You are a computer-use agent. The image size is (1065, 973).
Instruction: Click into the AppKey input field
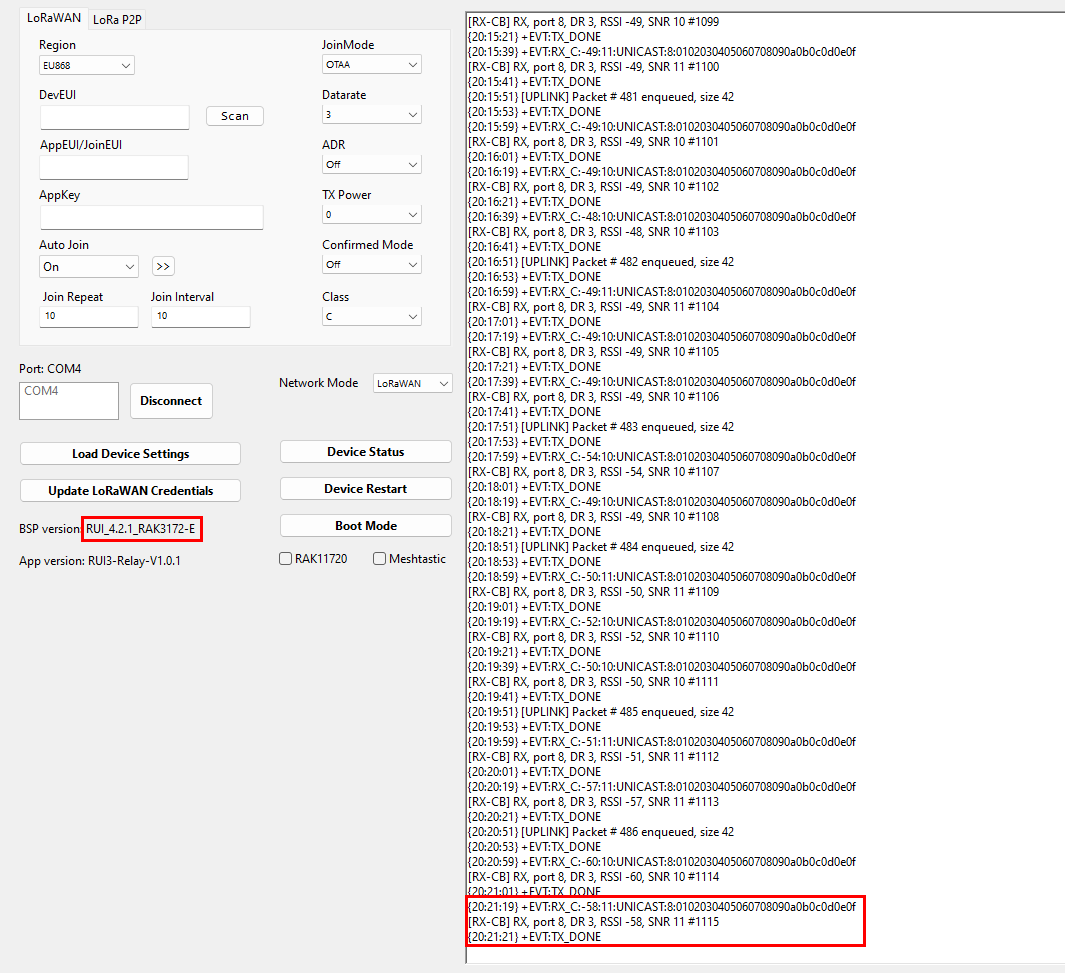pos(151,218)
